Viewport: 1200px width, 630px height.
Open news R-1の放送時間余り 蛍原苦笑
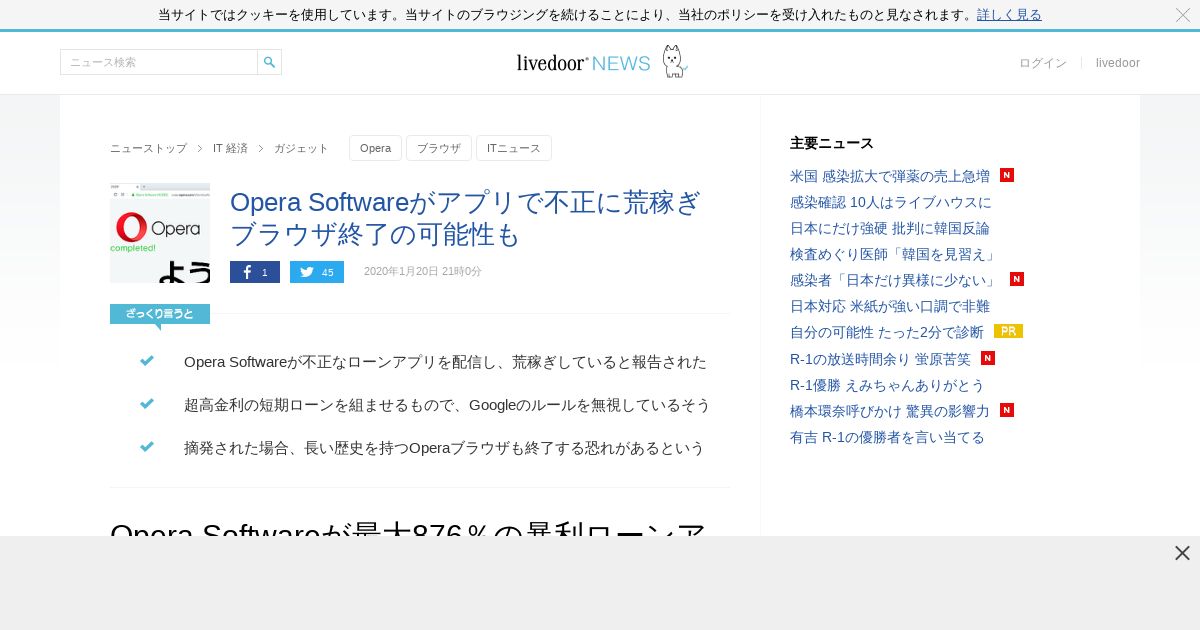880,358
